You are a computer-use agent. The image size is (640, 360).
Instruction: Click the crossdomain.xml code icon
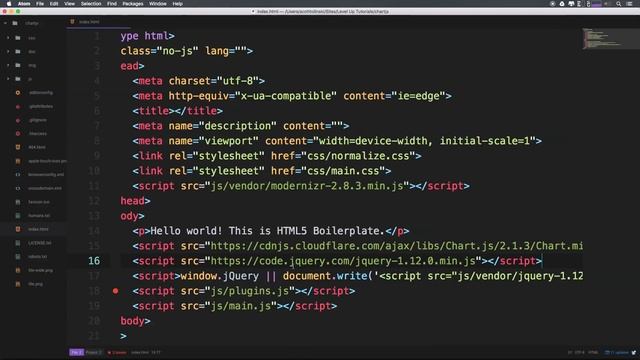click(18, 188)
